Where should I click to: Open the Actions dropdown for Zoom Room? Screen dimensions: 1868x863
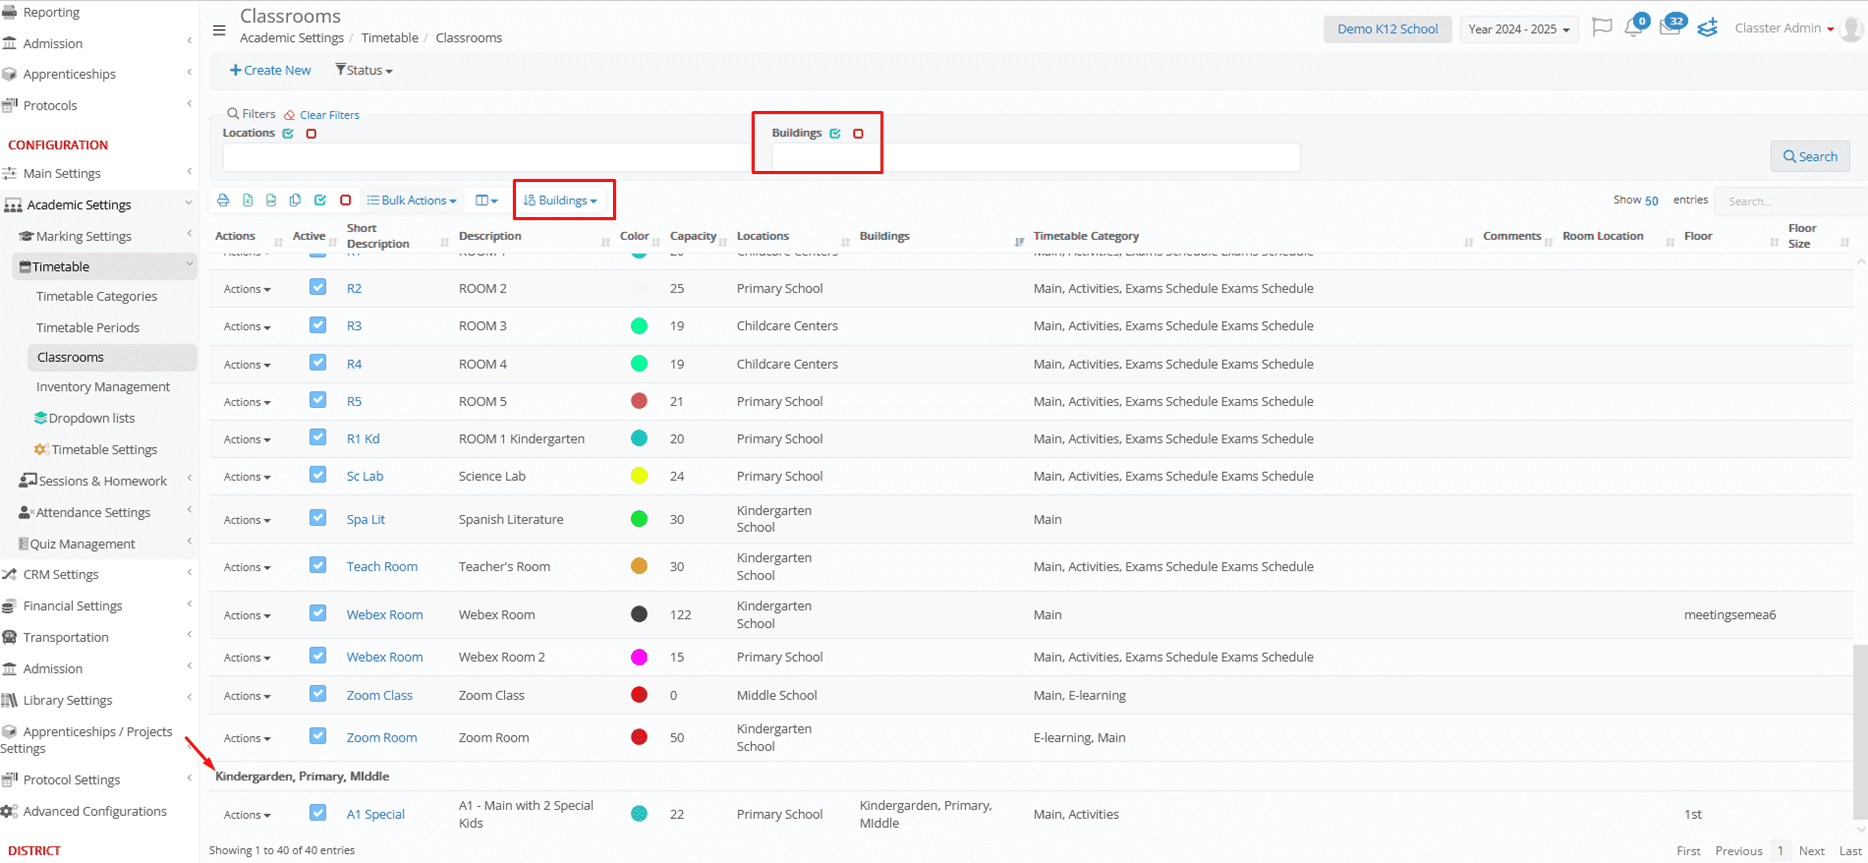pos(247,738)
